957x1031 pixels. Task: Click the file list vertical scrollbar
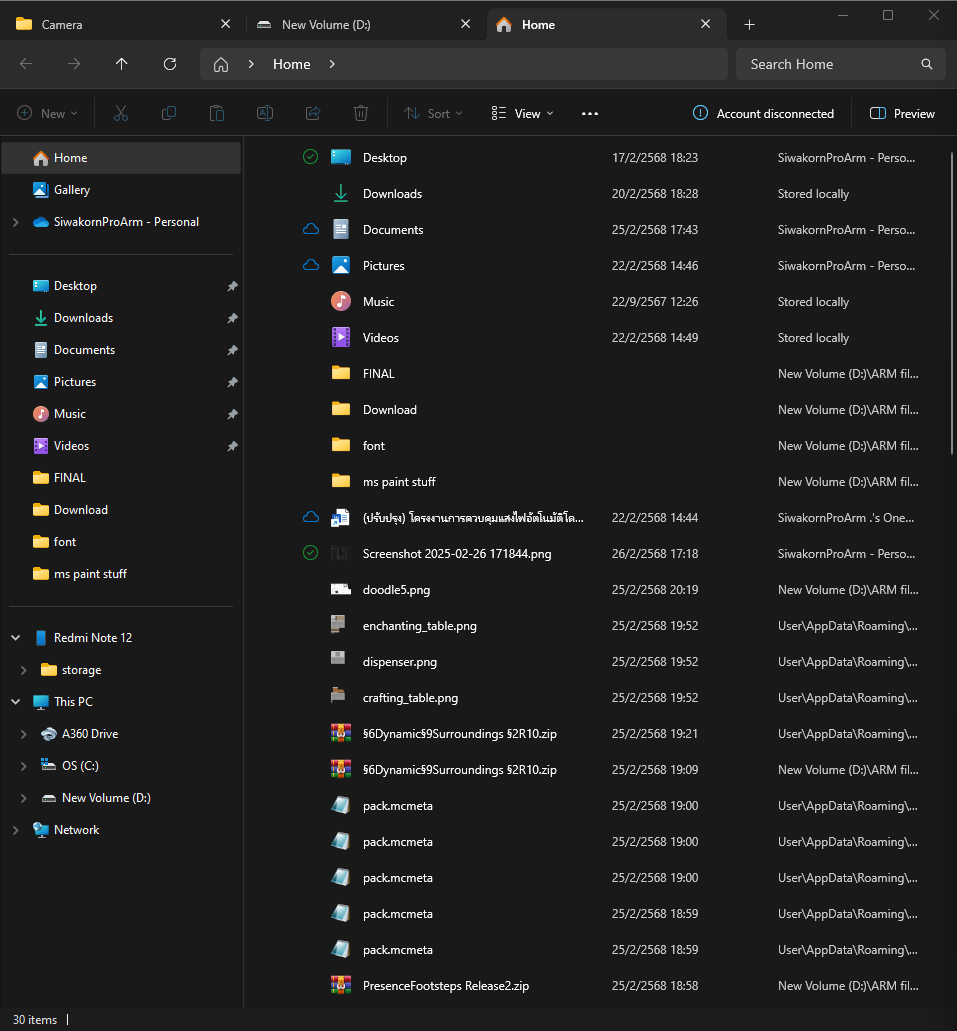(951, 302)
